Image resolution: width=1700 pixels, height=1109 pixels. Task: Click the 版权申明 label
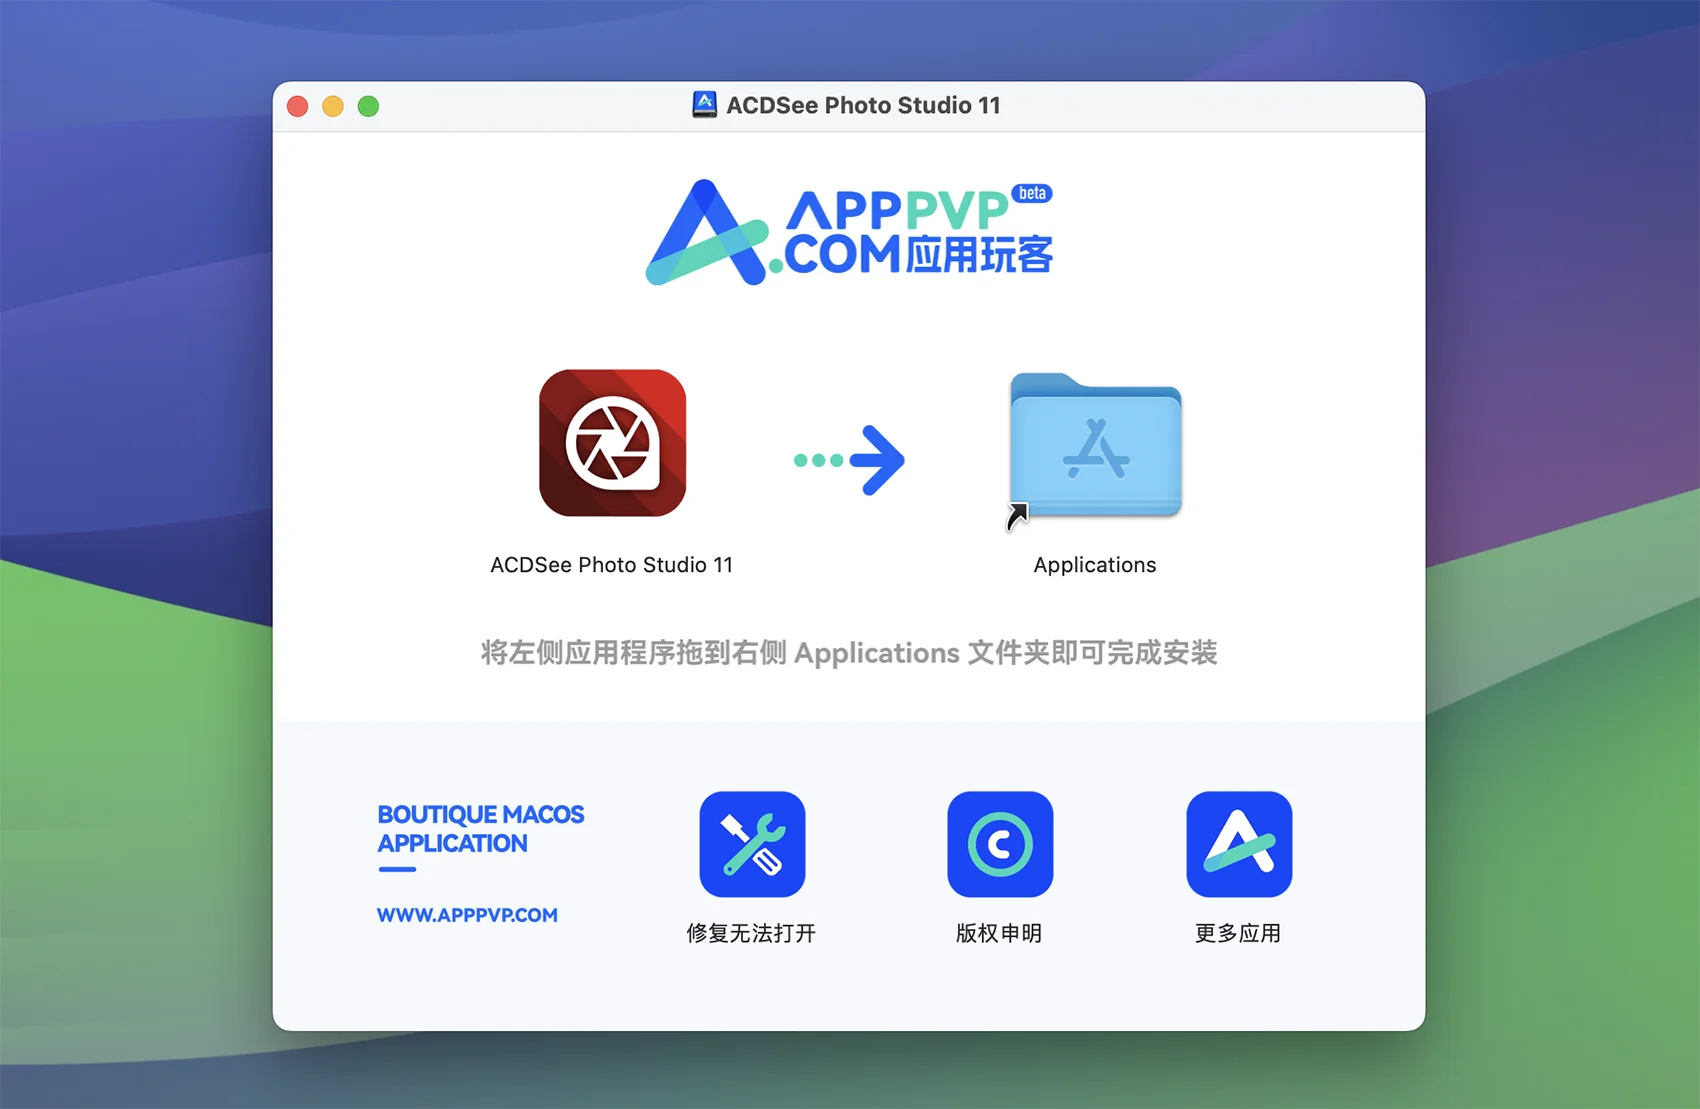pyautogui.click(x=999, y=933)
